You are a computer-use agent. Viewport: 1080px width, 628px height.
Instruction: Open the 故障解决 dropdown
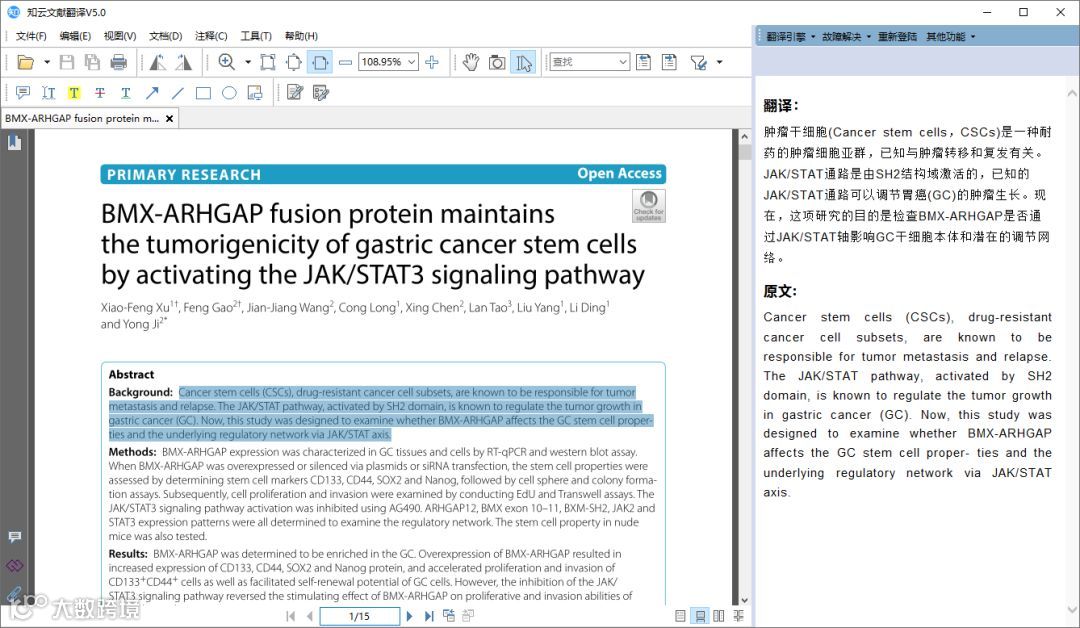847,36
